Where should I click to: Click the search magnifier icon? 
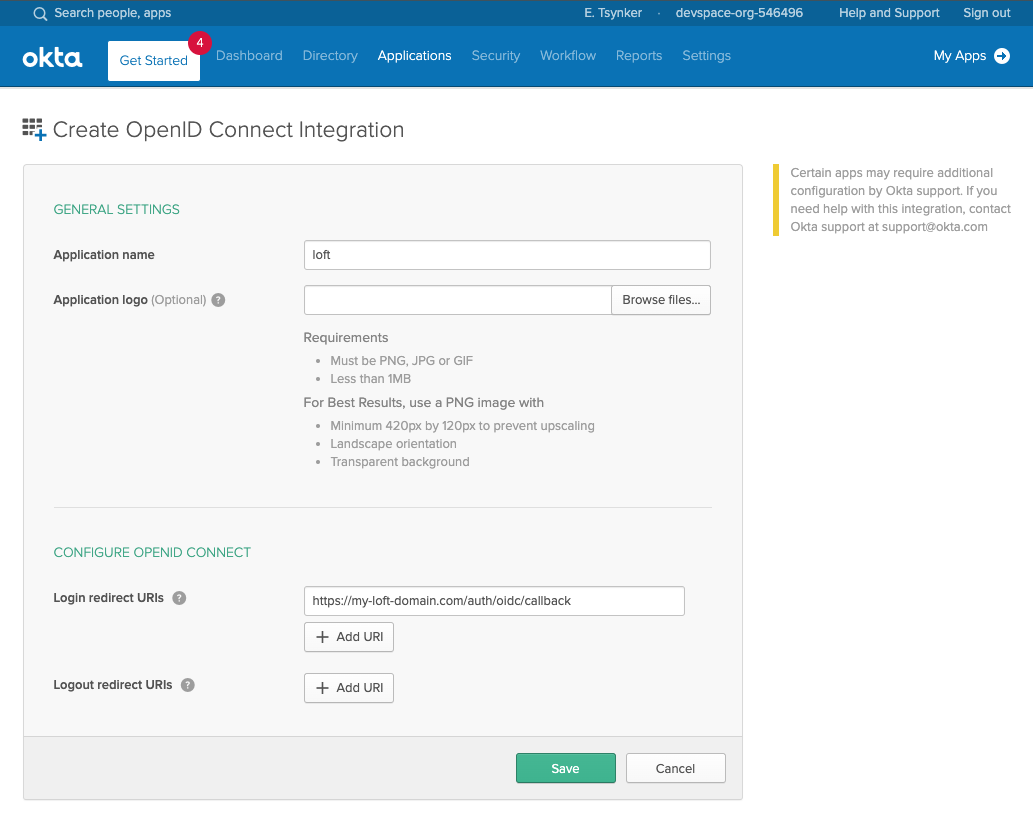[x=40, y=13]
